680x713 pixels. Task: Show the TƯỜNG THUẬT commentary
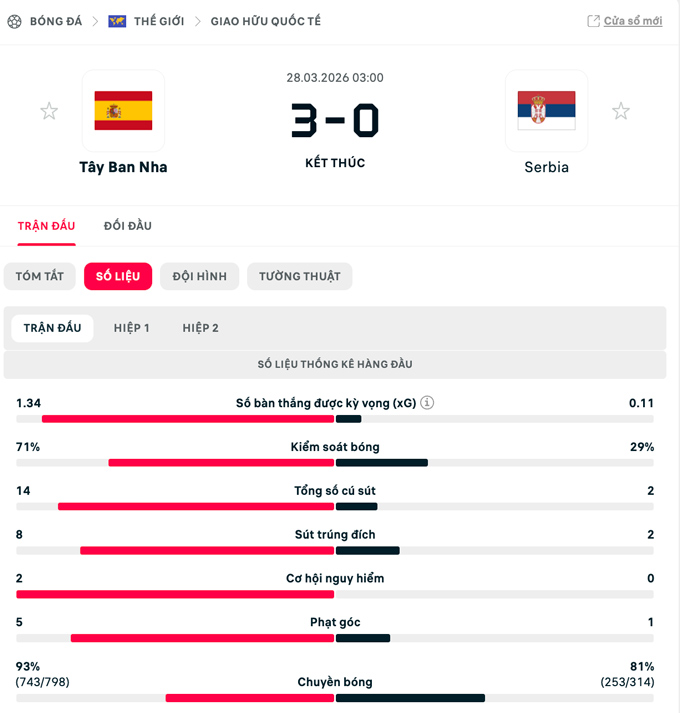click(299, 276)
